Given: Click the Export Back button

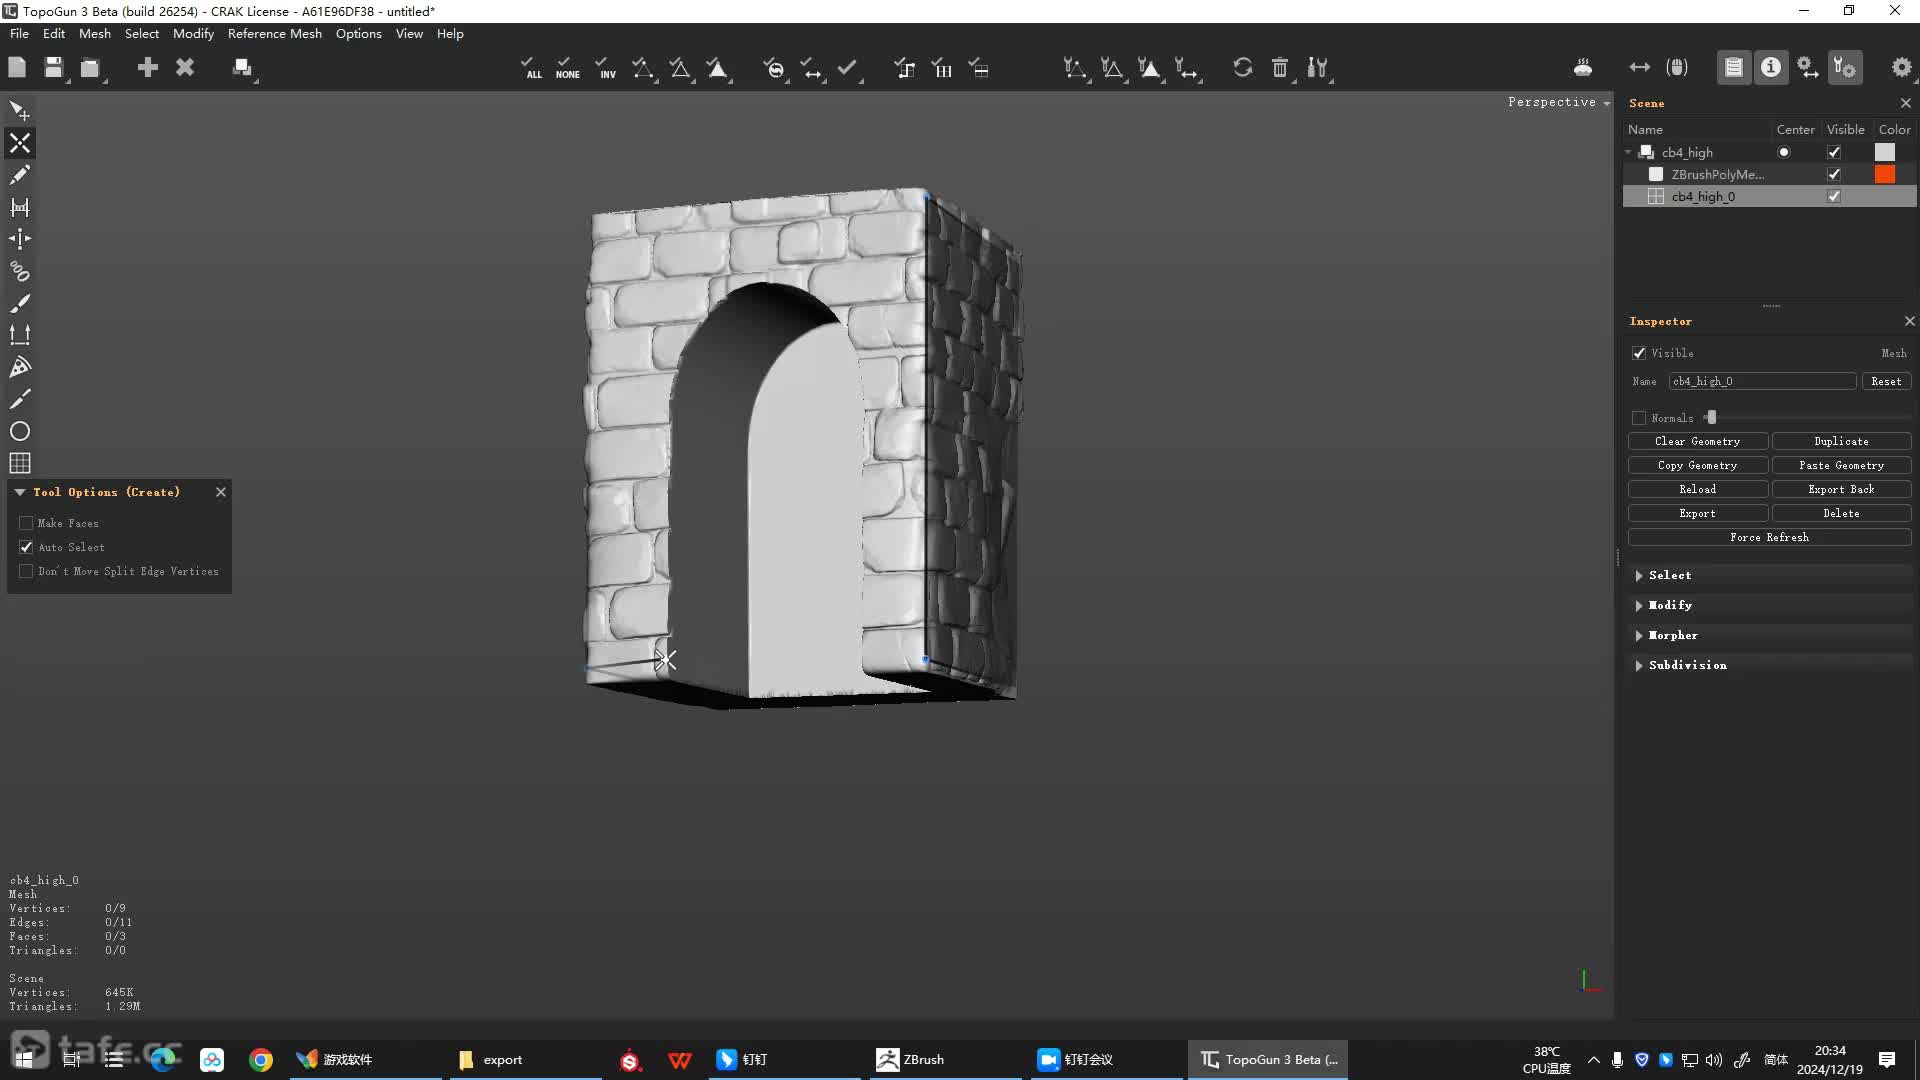Looking at the screenshot, I should click(1841, 489).
